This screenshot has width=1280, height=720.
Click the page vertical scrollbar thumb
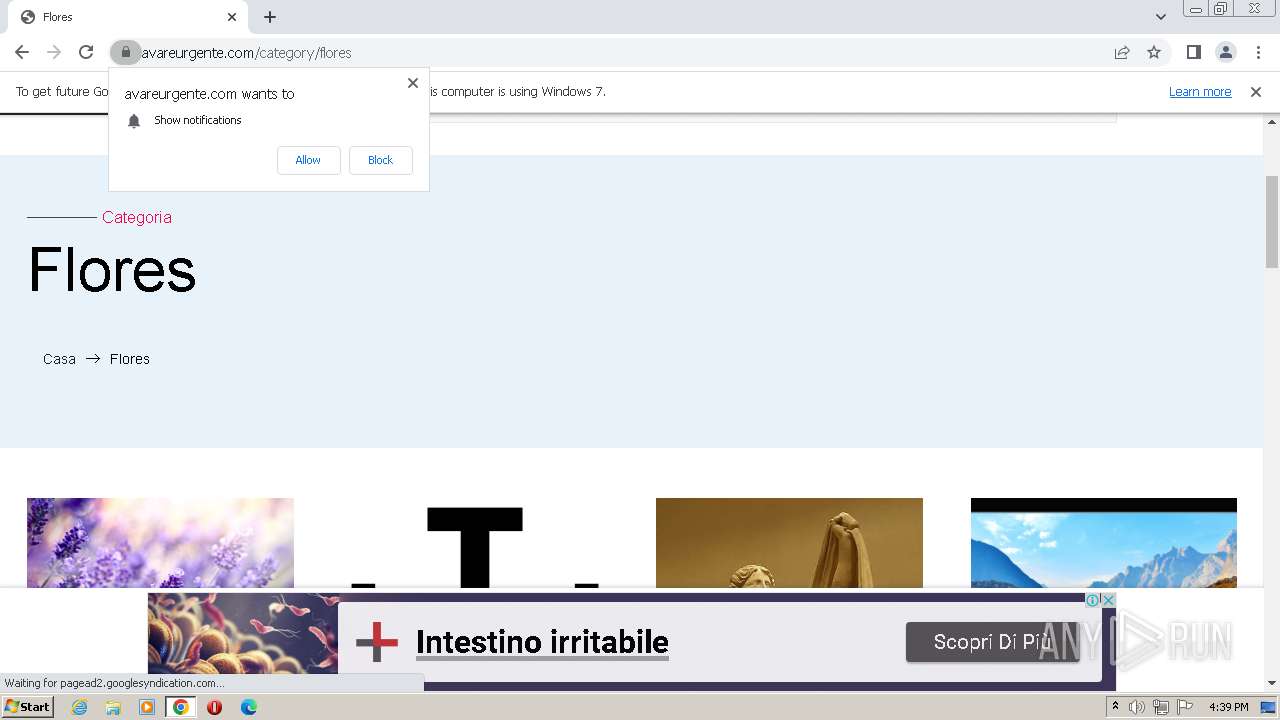1272,221
